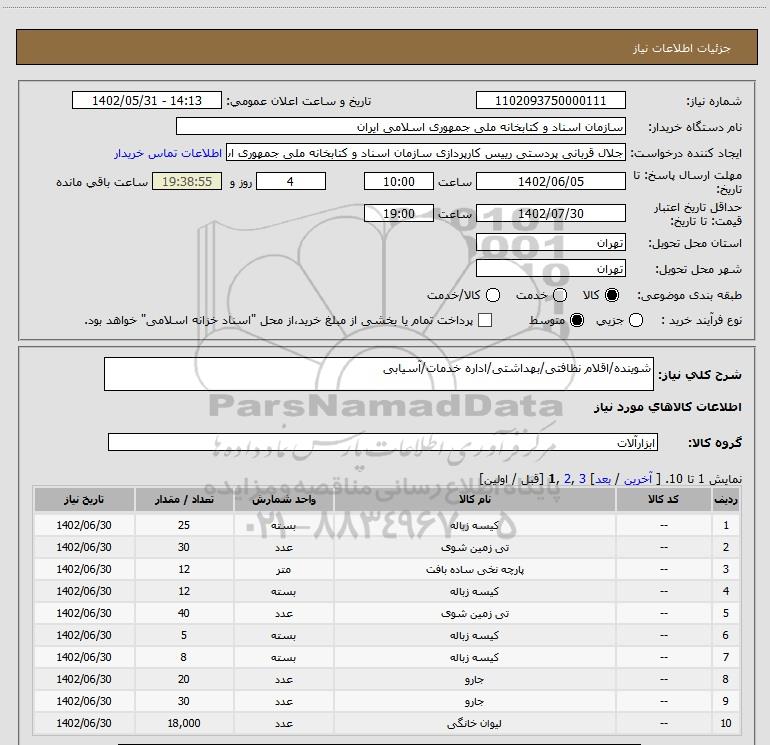
Task: Click the delivery province field تهران
Action: click(x=550, y=243)
